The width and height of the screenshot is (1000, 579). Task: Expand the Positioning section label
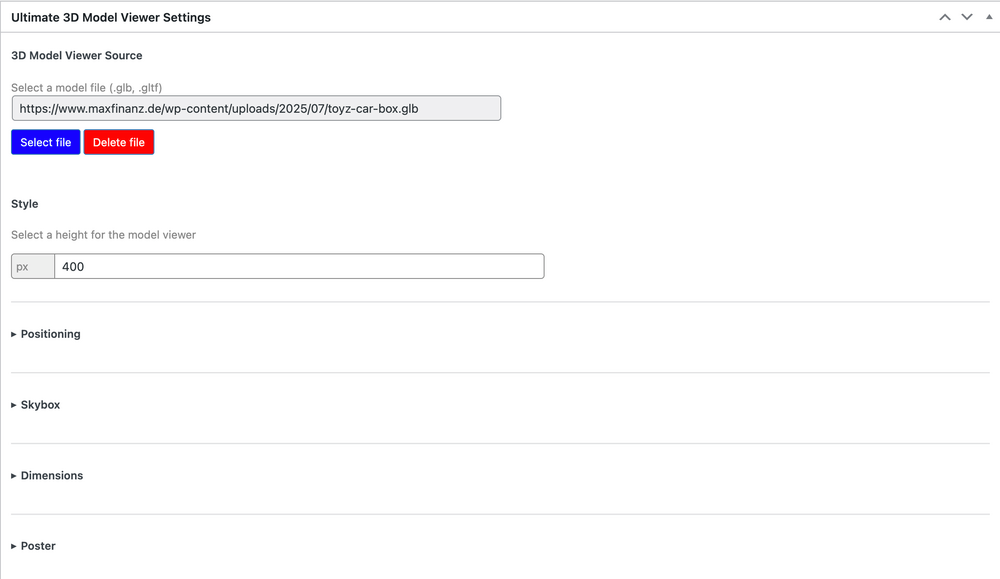click(51, 334)
